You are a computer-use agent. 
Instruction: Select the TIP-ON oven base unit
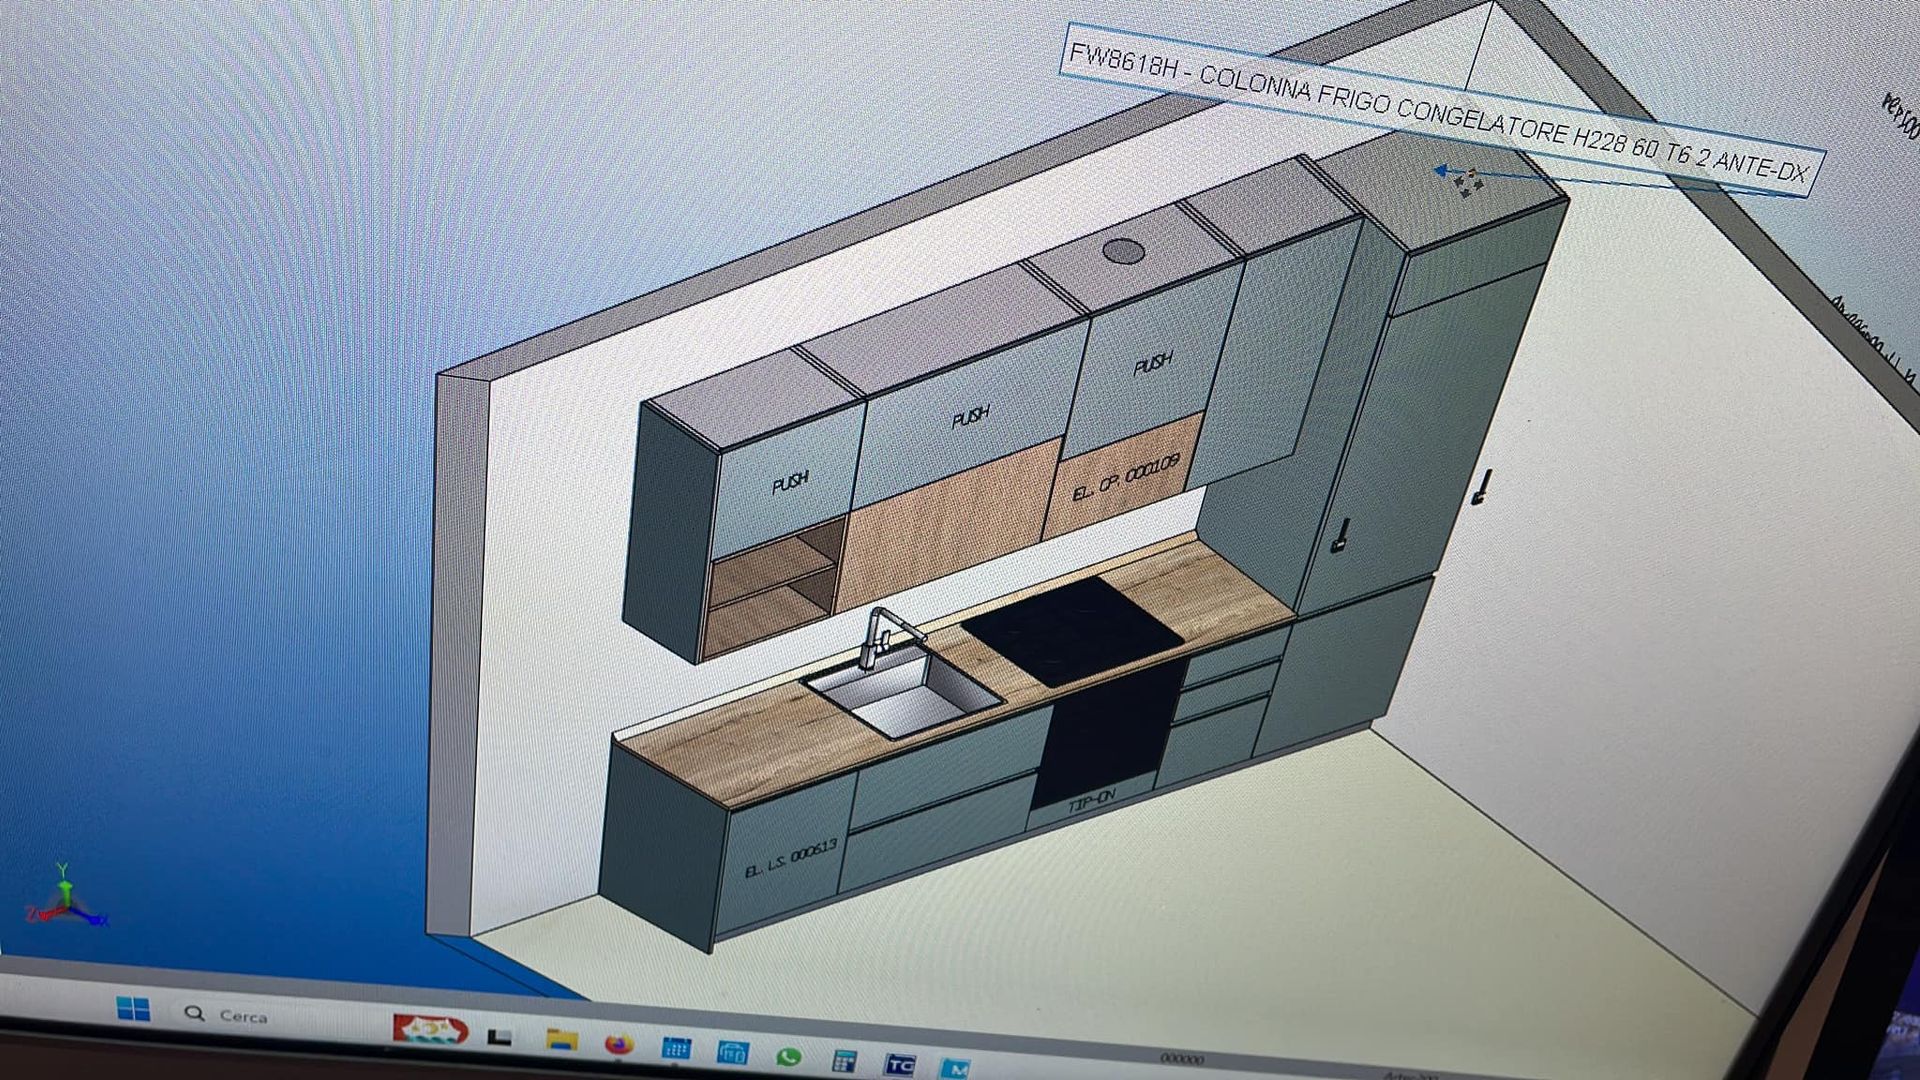pos(1092,800)
